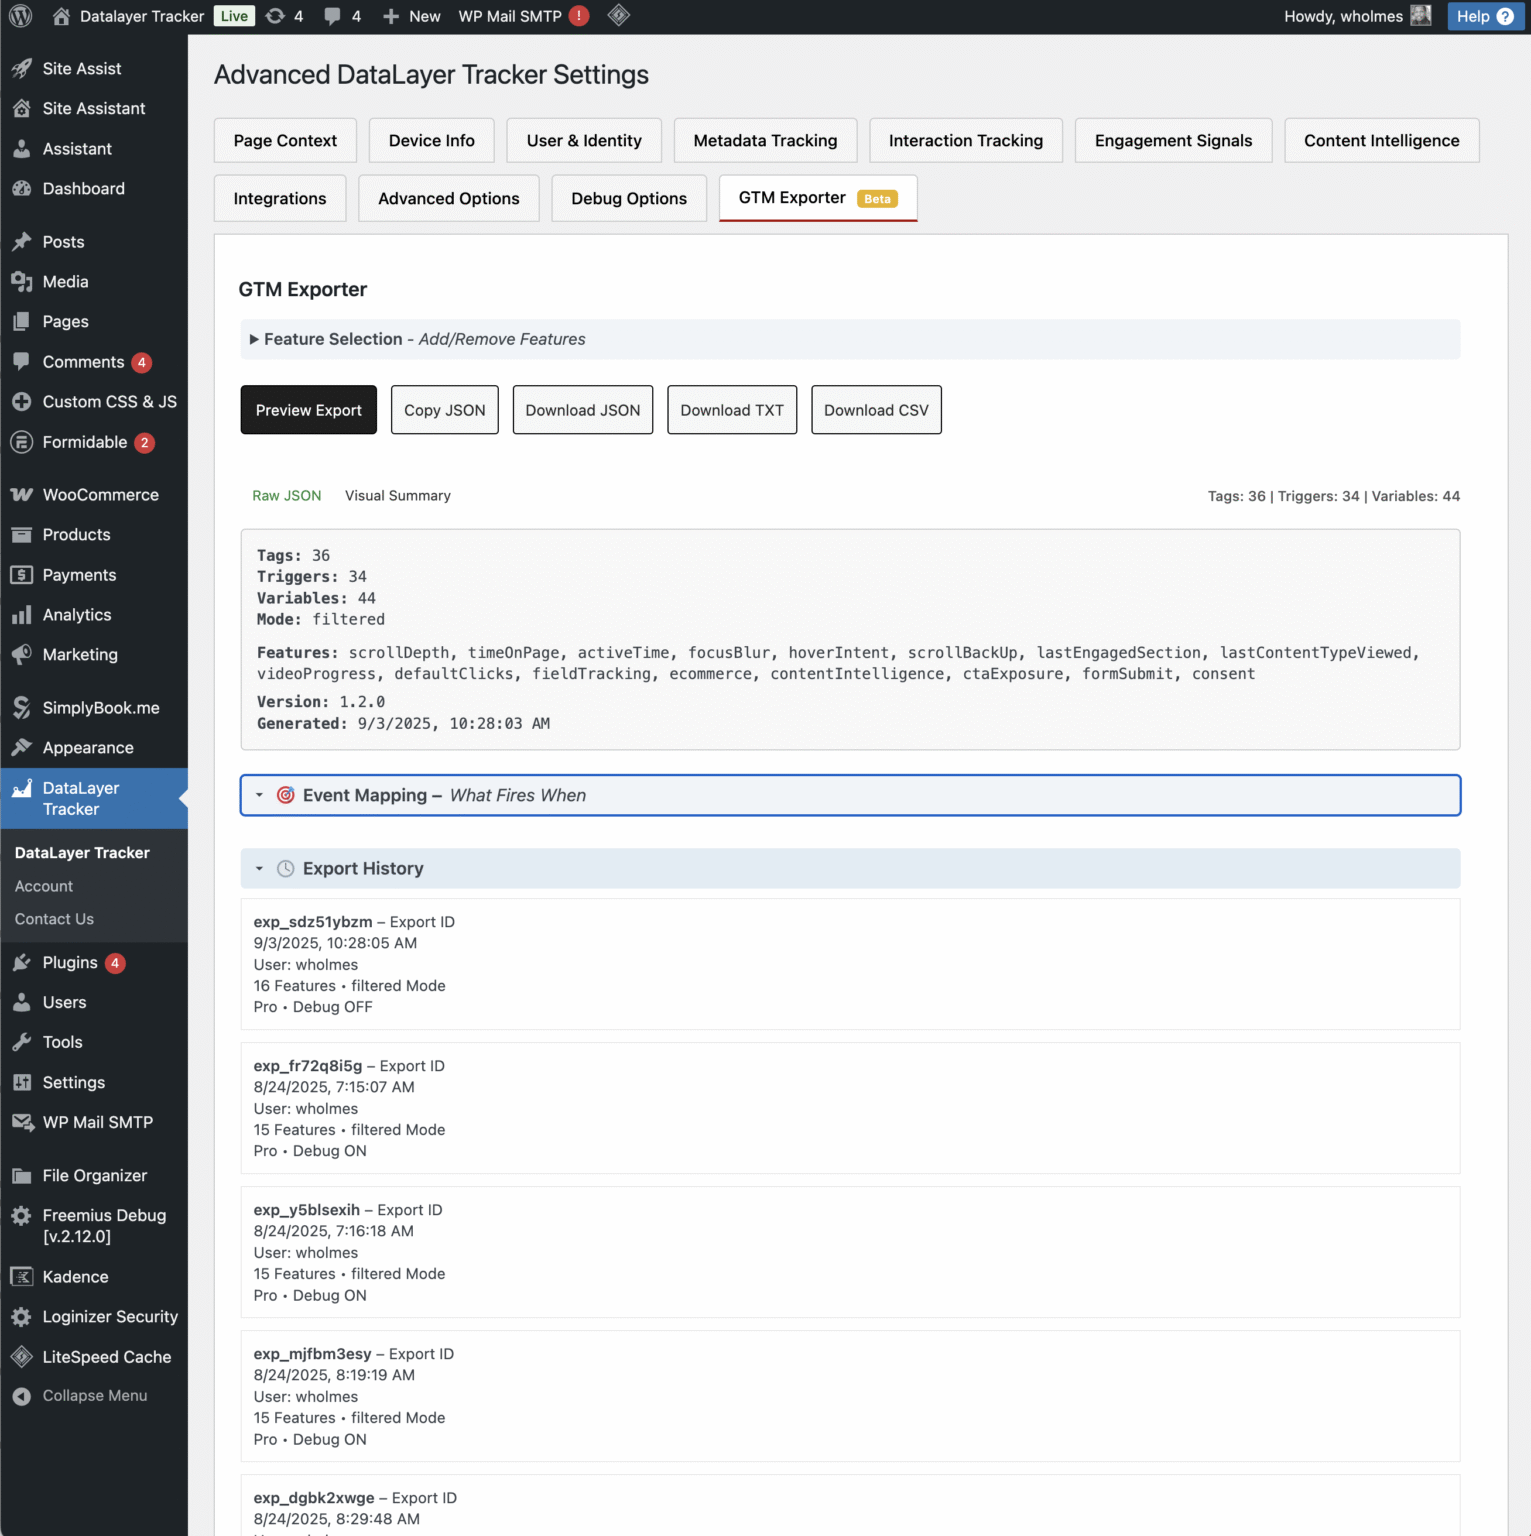Open Freemius Debug menu item
Screen dimensions: 1531x1536
click(x=94, y=1226)
